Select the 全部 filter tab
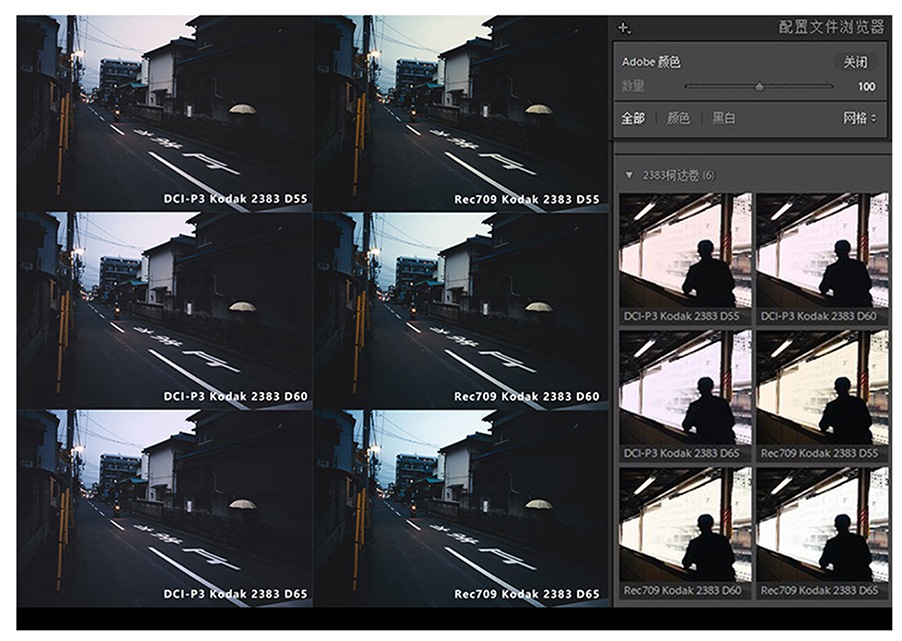Viewport: 902px width, 641px height. click(633, 118)
